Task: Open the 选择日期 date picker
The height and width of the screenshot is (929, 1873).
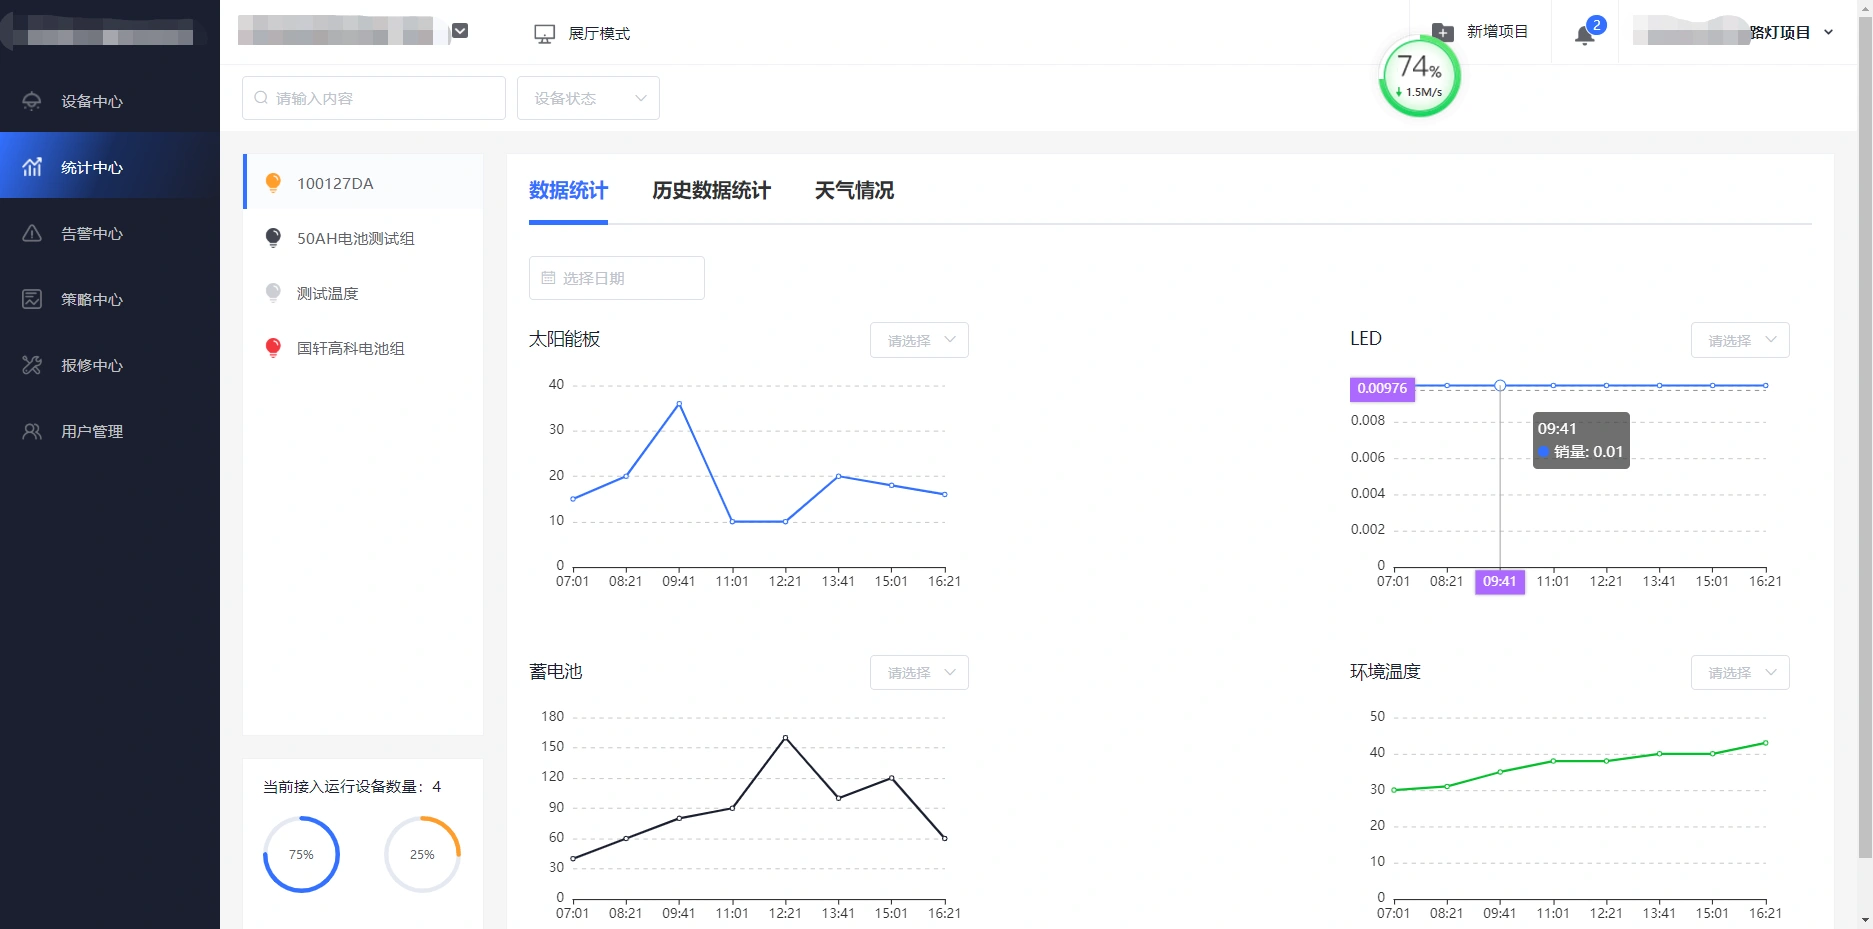Action: point(617,278)
